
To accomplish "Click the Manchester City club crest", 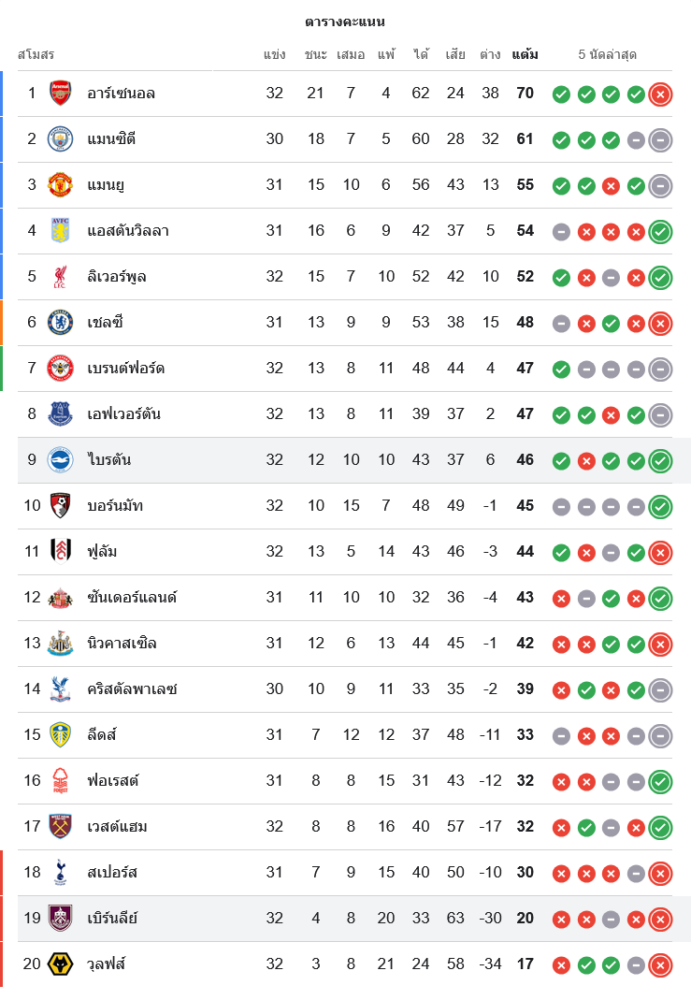I will tap(61, 139).
